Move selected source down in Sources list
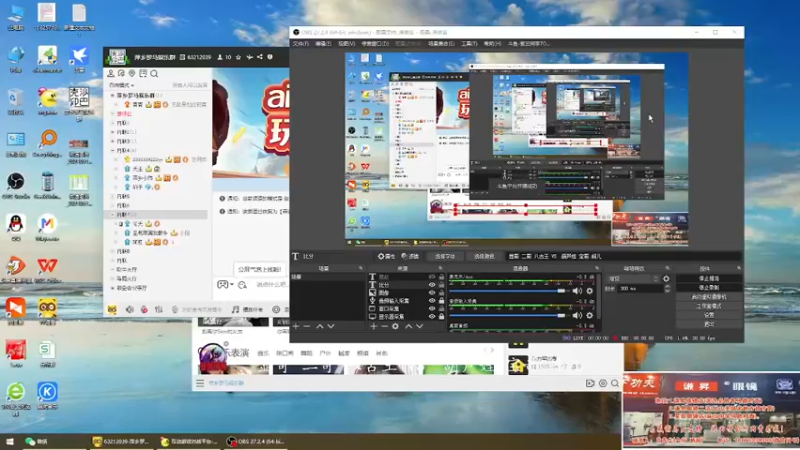The width and height of the screenshot is (800, 450). (x=419, y=326)
